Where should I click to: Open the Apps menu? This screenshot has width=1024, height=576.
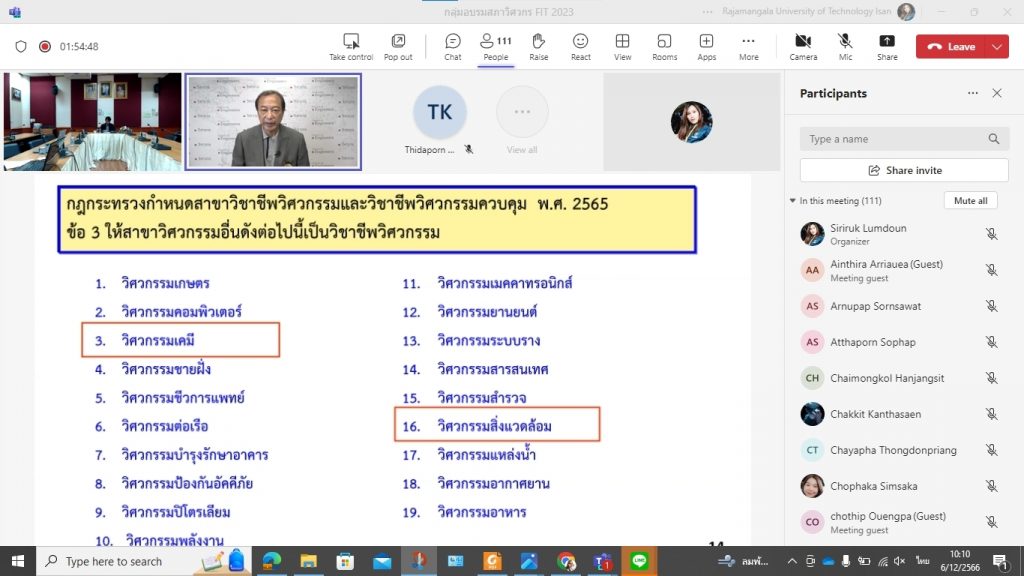coord(706,46)
